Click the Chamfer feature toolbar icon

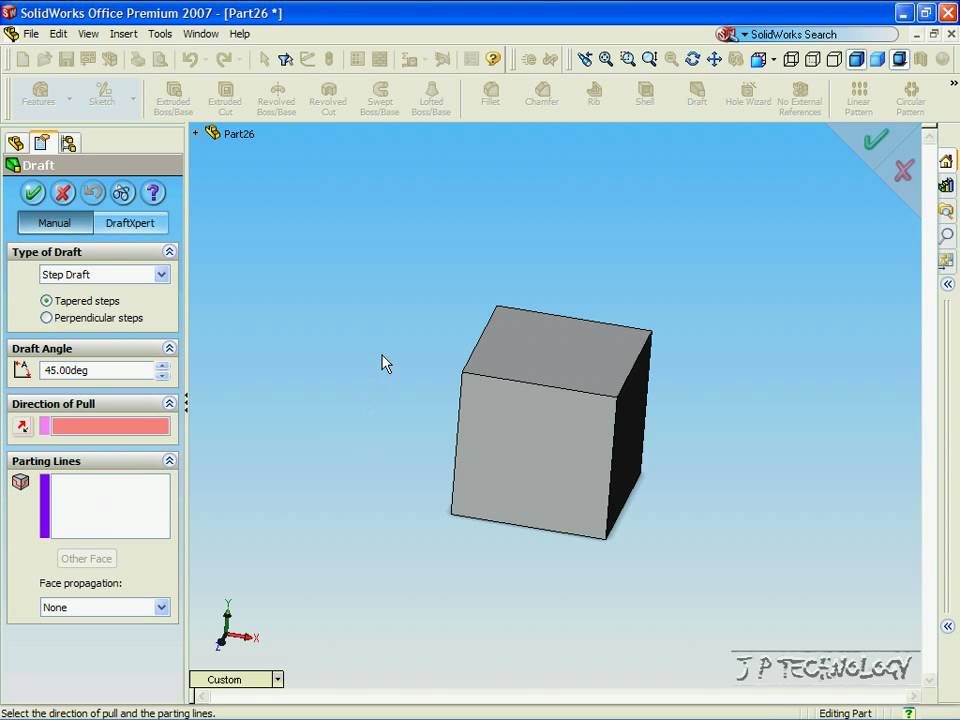(x=542, y=94)
